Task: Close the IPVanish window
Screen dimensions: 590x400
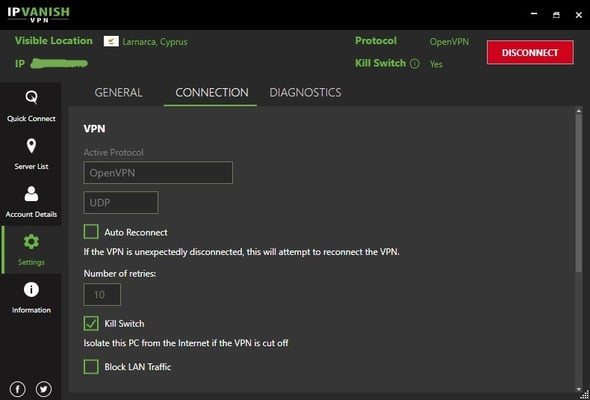Action: tap(579, 15)
